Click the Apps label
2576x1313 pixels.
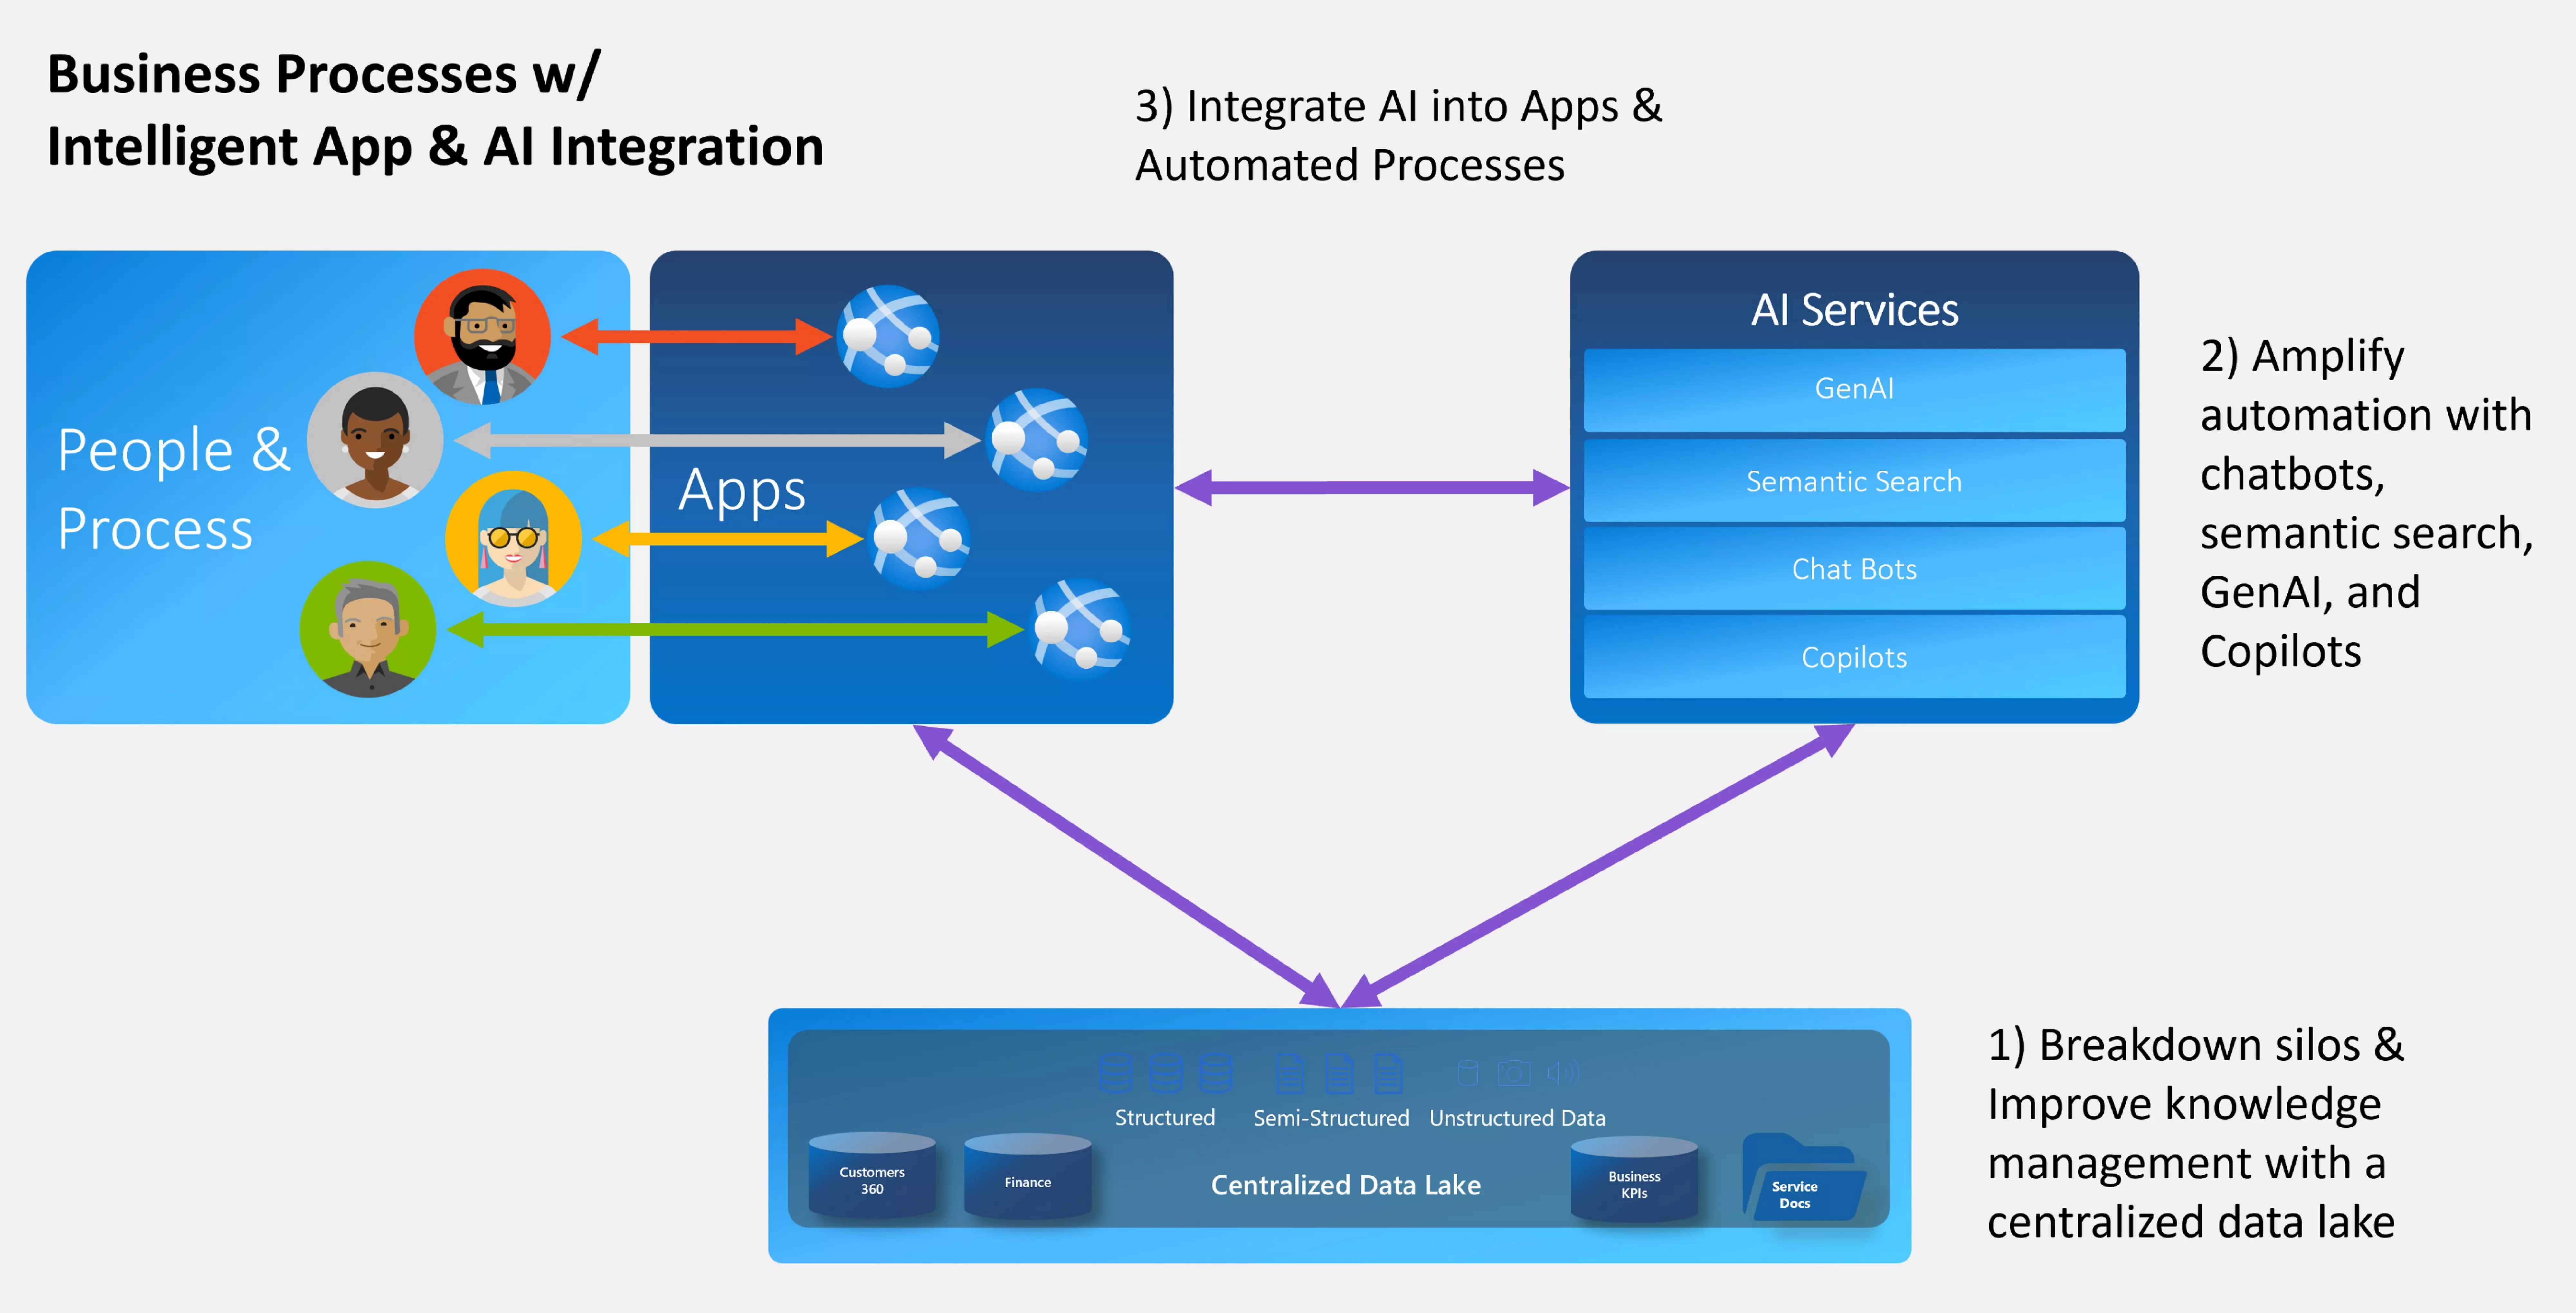[742, 491]
